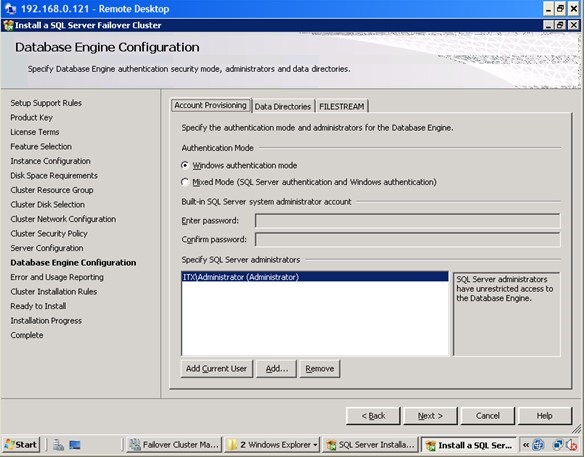This screenshot has width=585, height=457.
Task: Click Cluster Installation Rules step
Action: tap(54, 292)
